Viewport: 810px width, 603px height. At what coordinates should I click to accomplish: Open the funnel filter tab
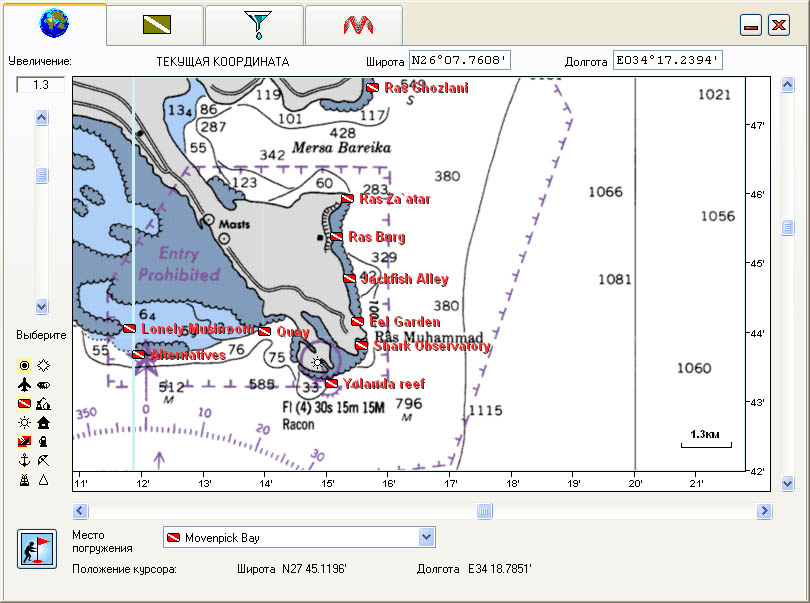point(257,24)
